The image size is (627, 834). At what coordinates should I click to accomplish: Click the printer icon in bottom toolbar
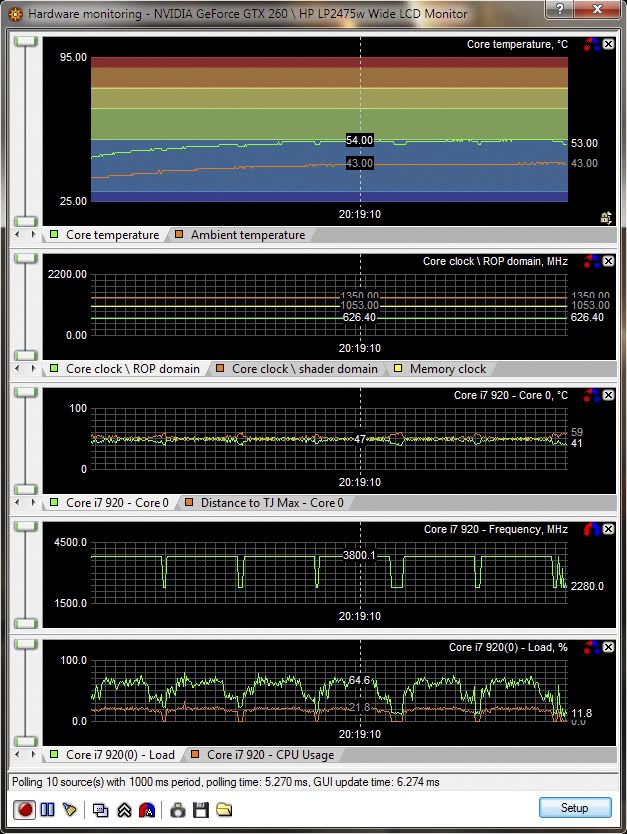point(177,808)
